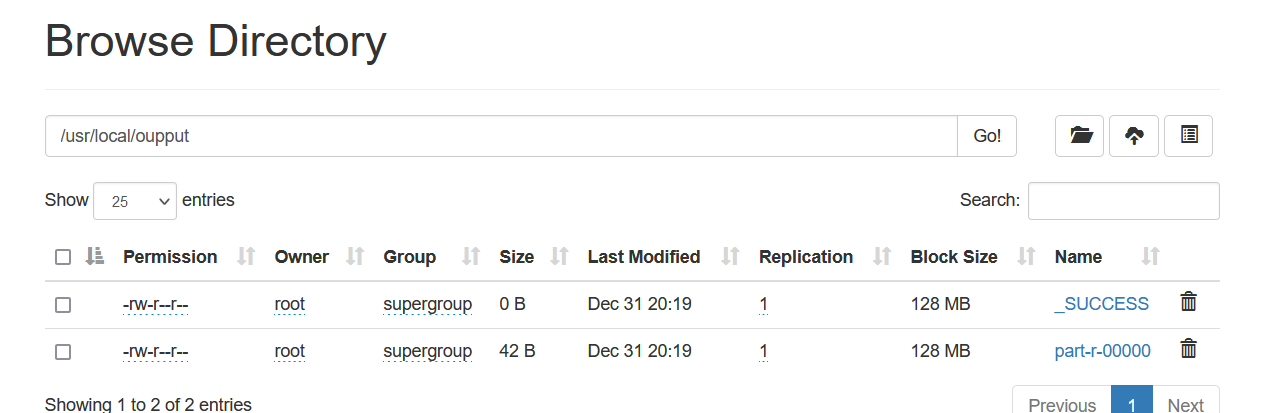Screen dimensions: 1275x413
Task: Open the part-r-00000 file link
Action: pyautogui.click(x=1102, y=351)
